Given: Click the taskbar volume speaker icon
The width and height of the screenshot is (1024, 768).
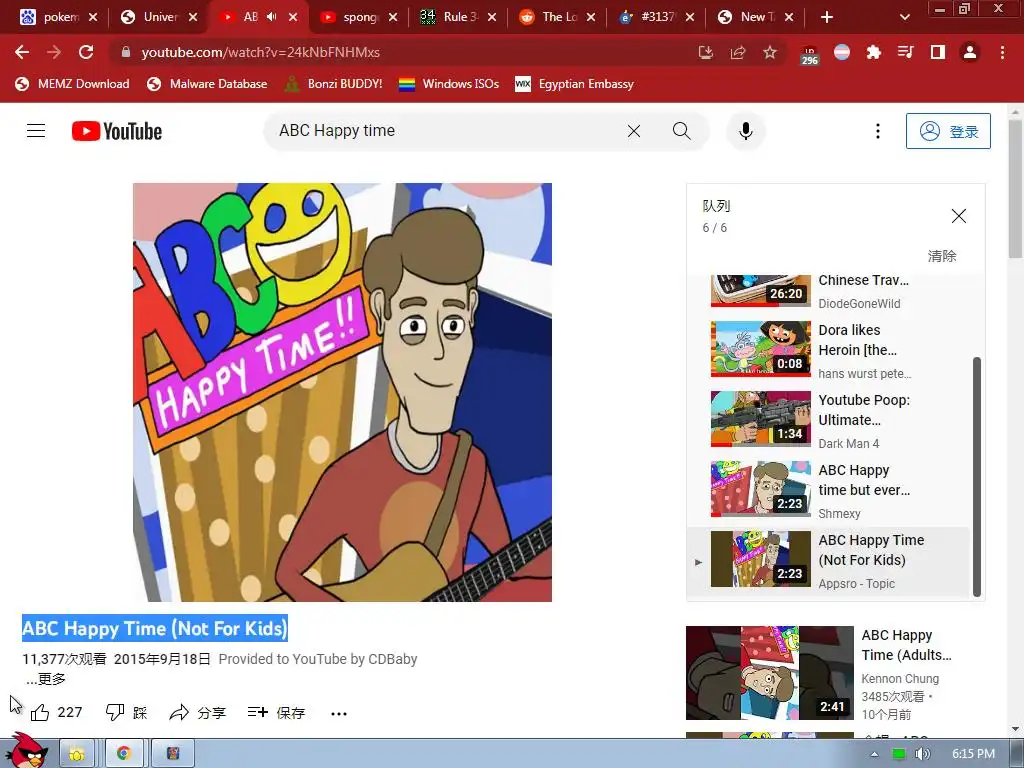Looking at the screenshot, I should 922,754.
